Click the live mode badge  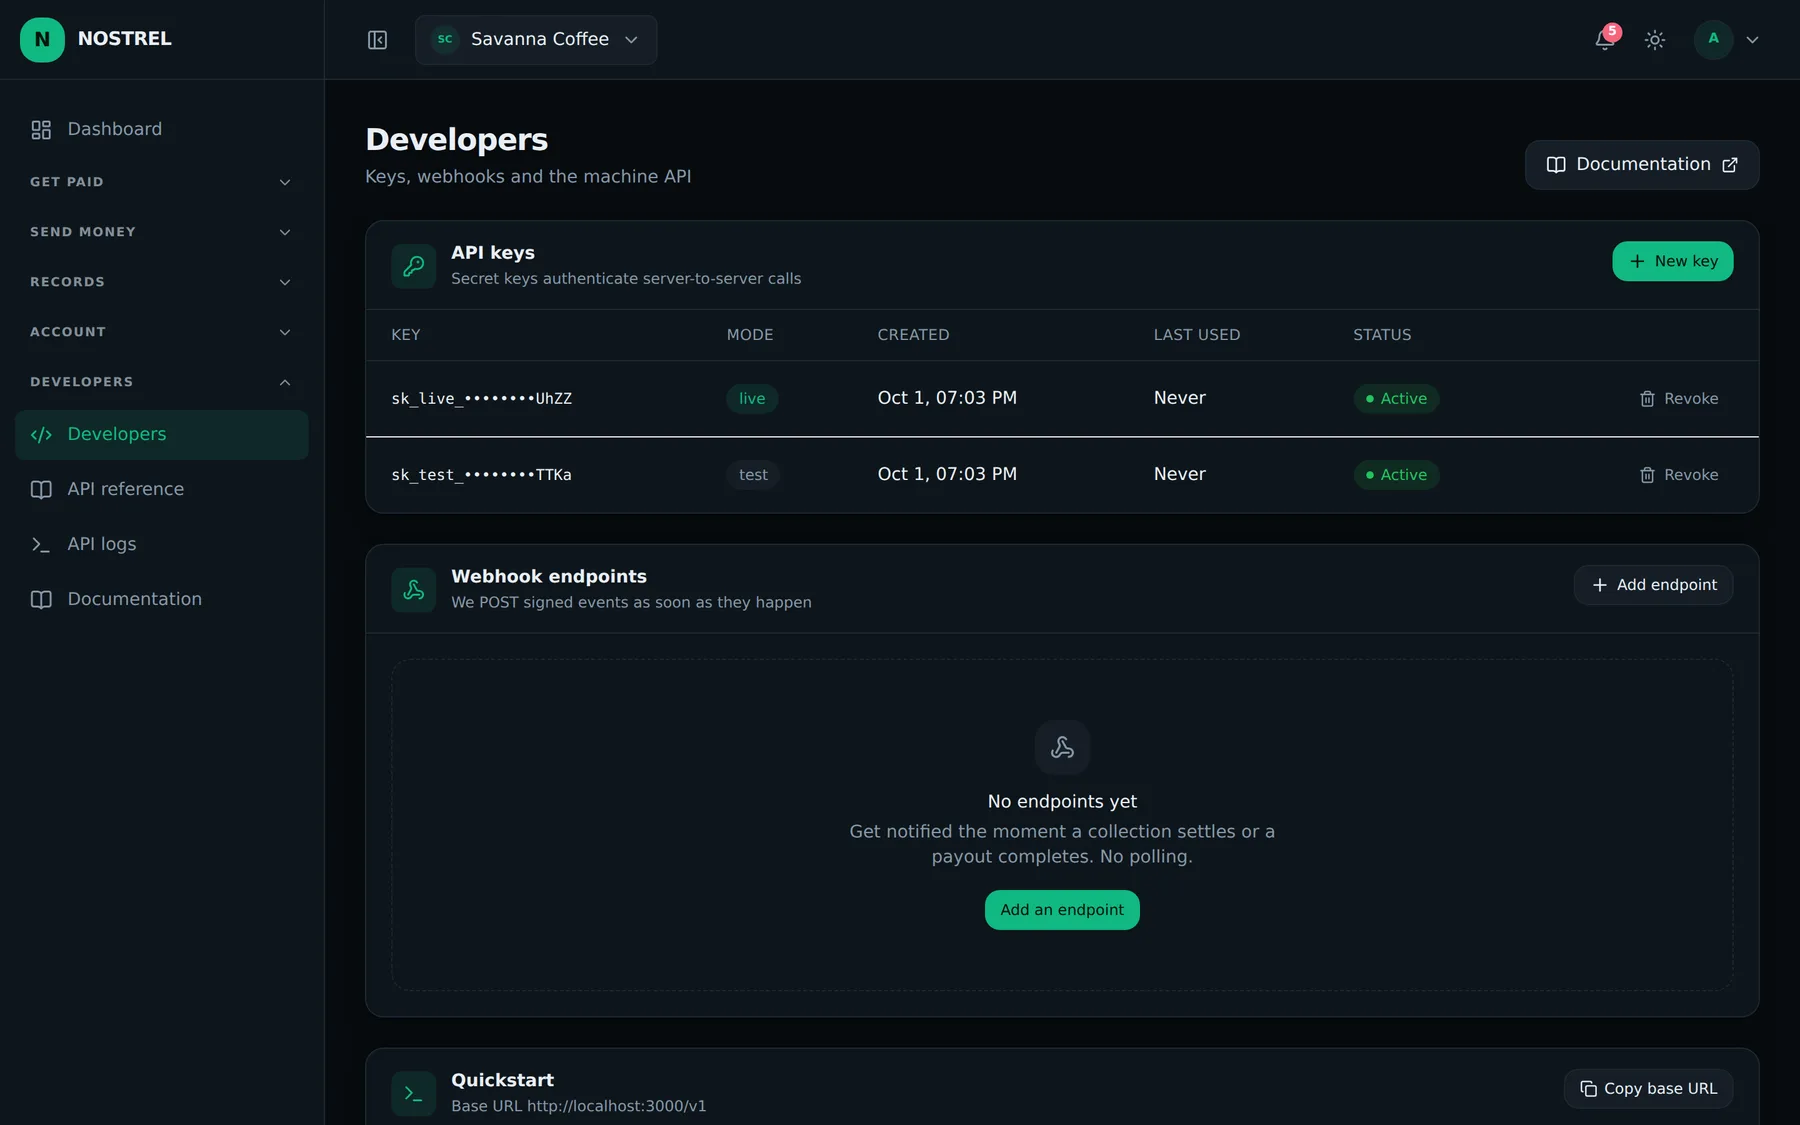tap(752, 398)
